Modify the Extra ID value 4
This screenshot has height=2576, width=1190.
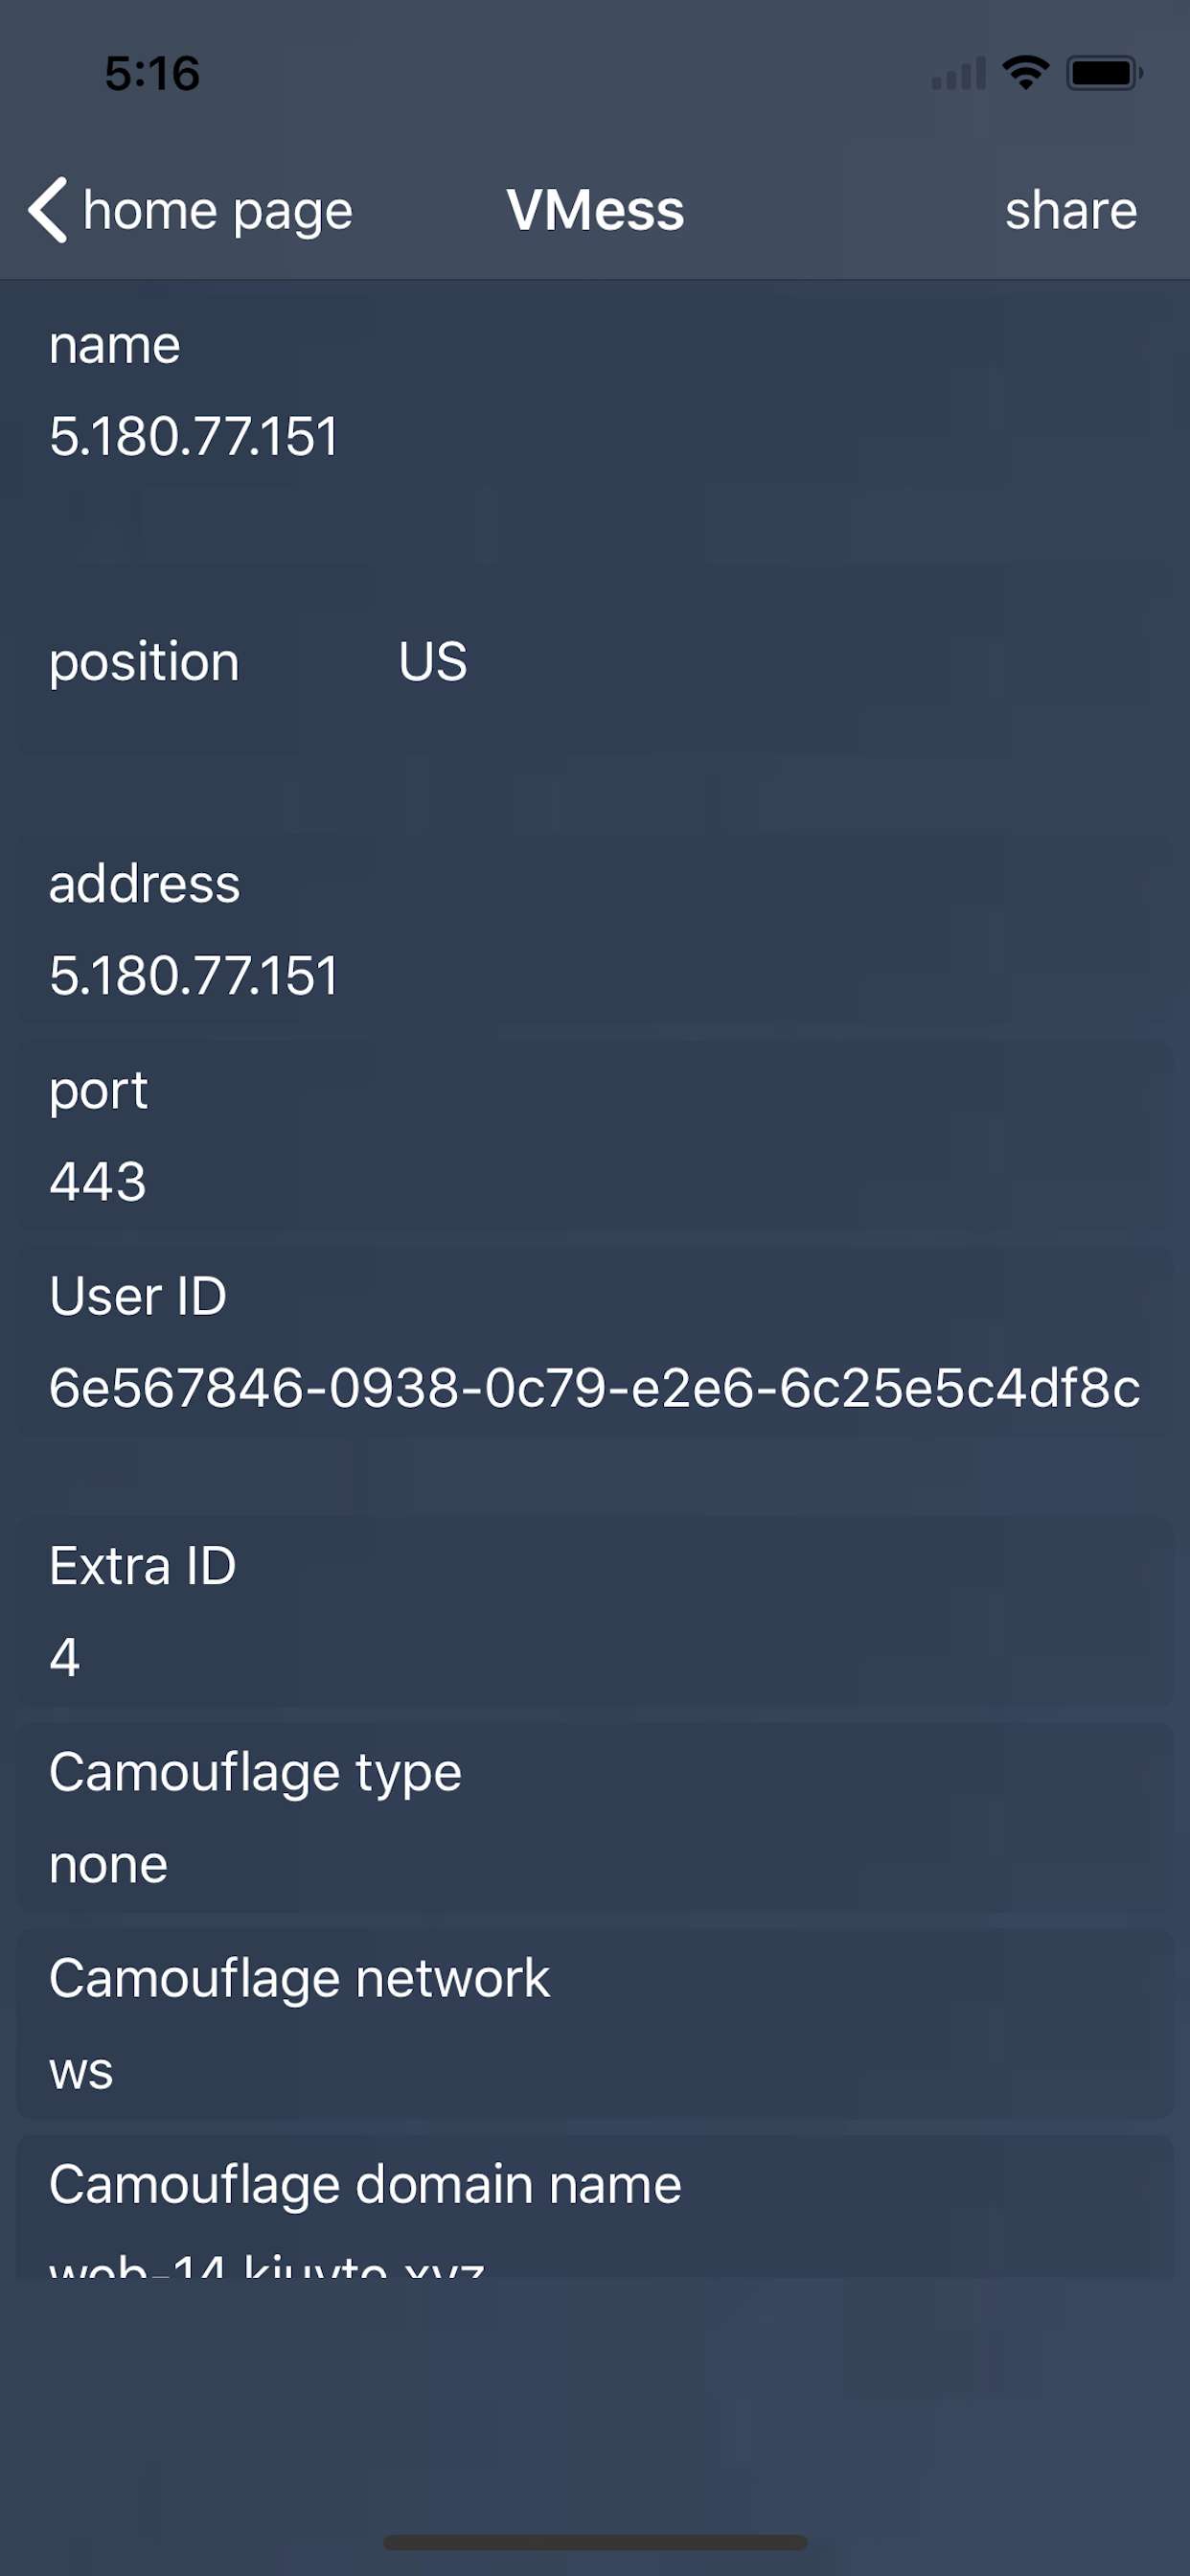point(65,1658)
